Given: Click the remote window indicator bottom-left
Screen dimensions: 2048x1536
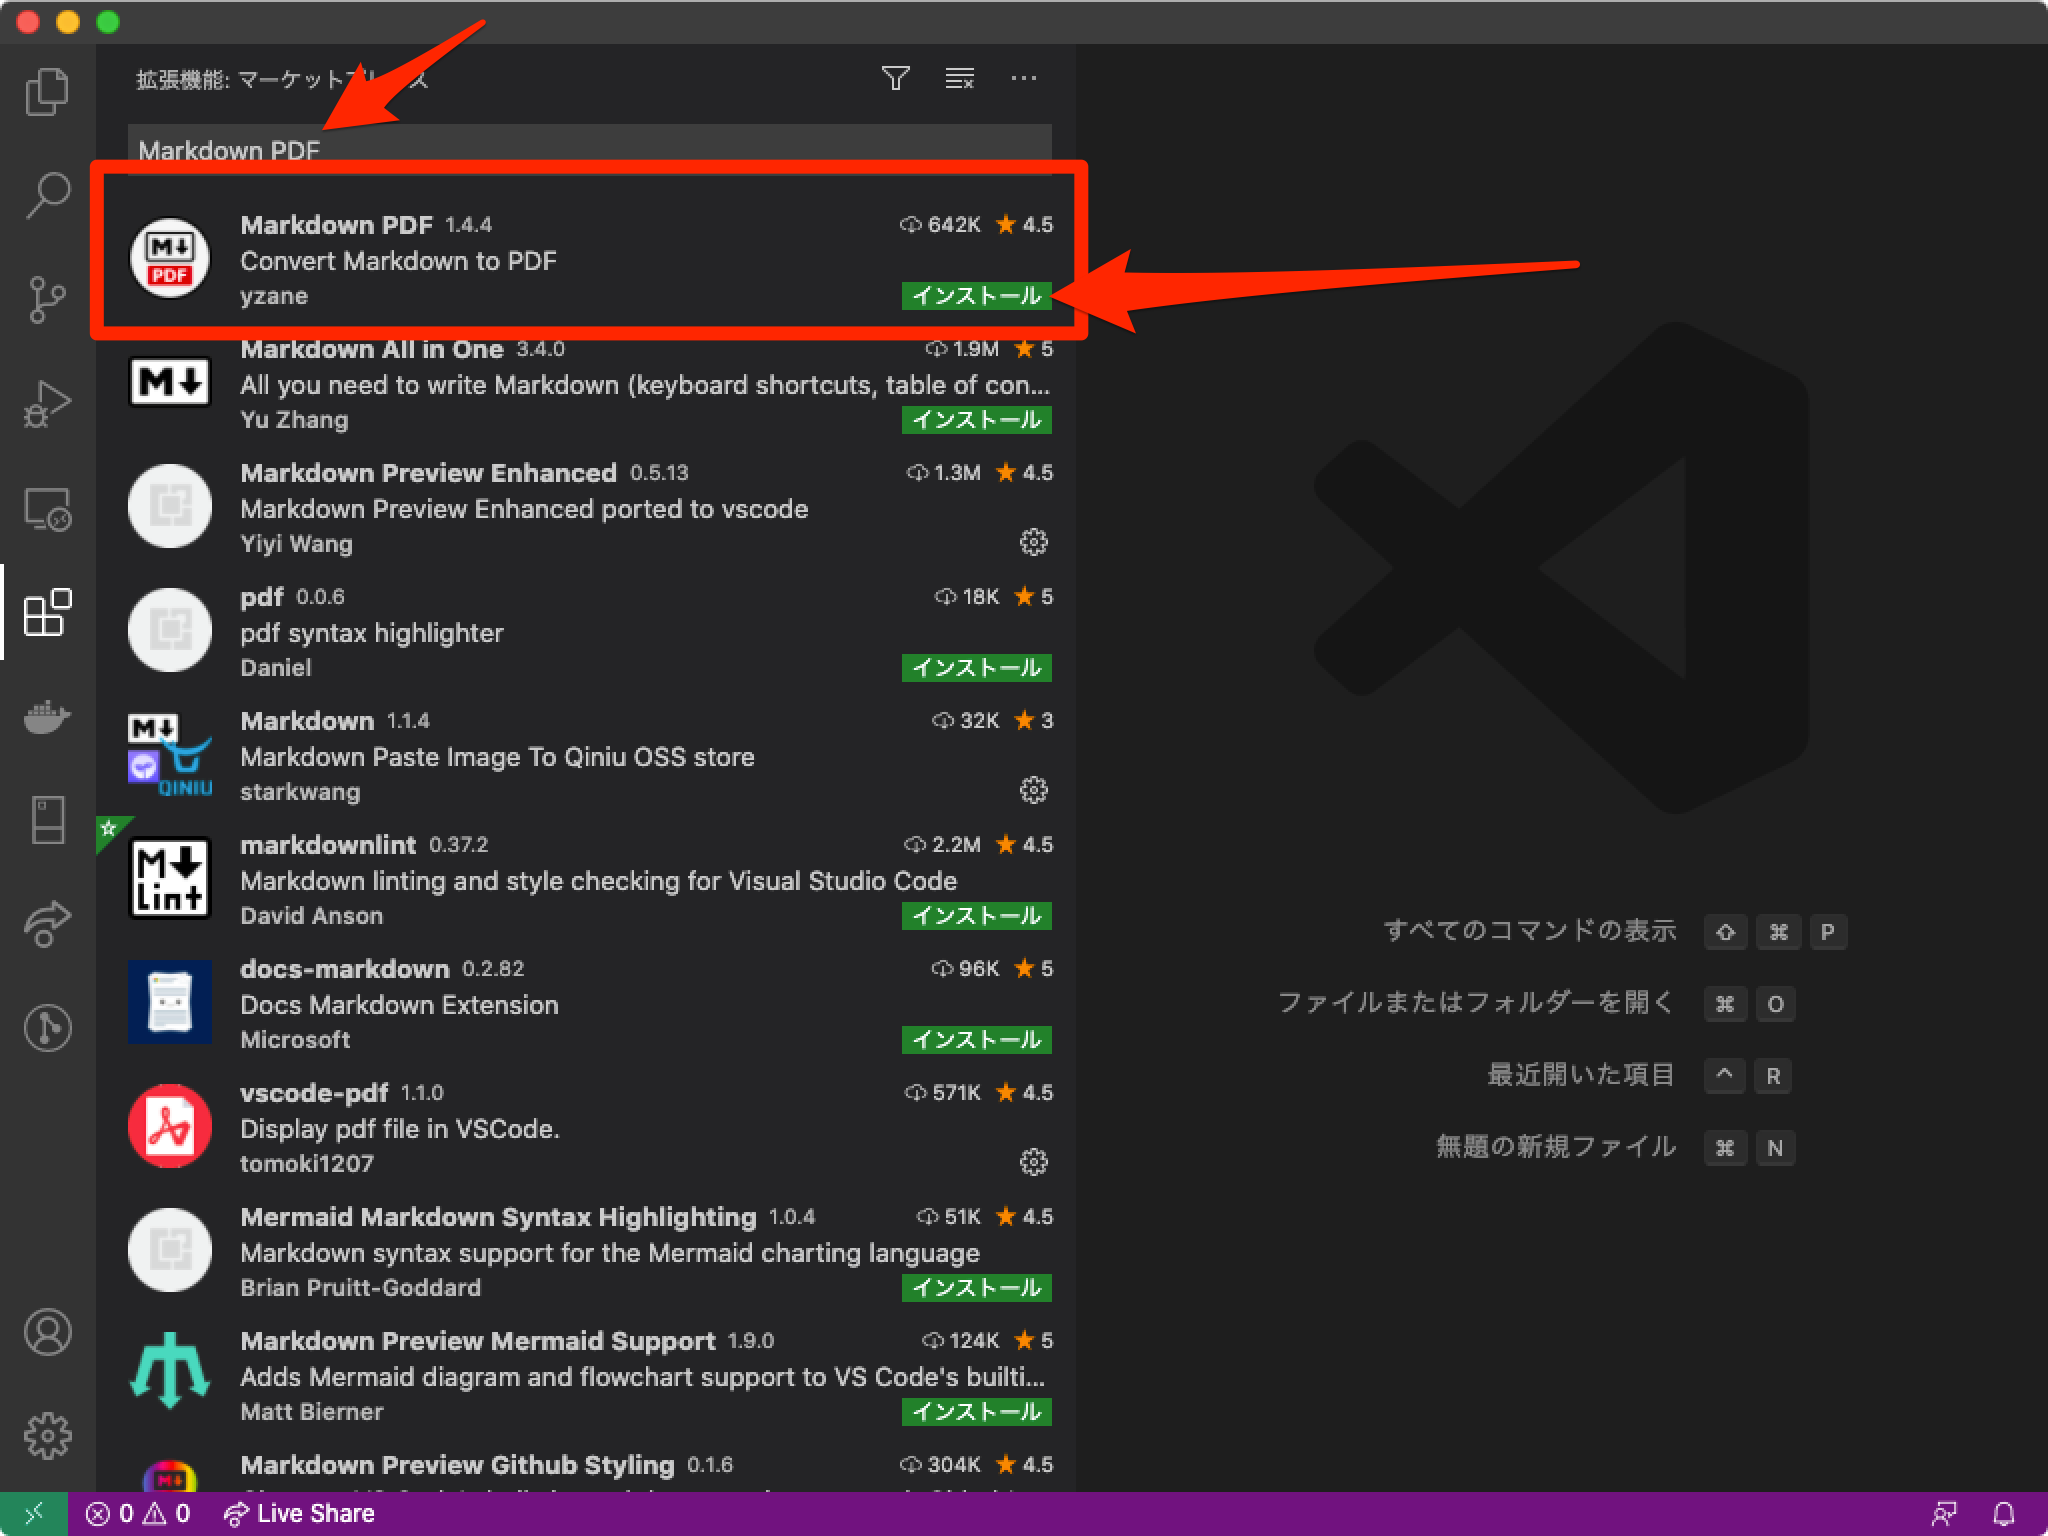Looking at the screenshot, I should [x=33, y=1513].
